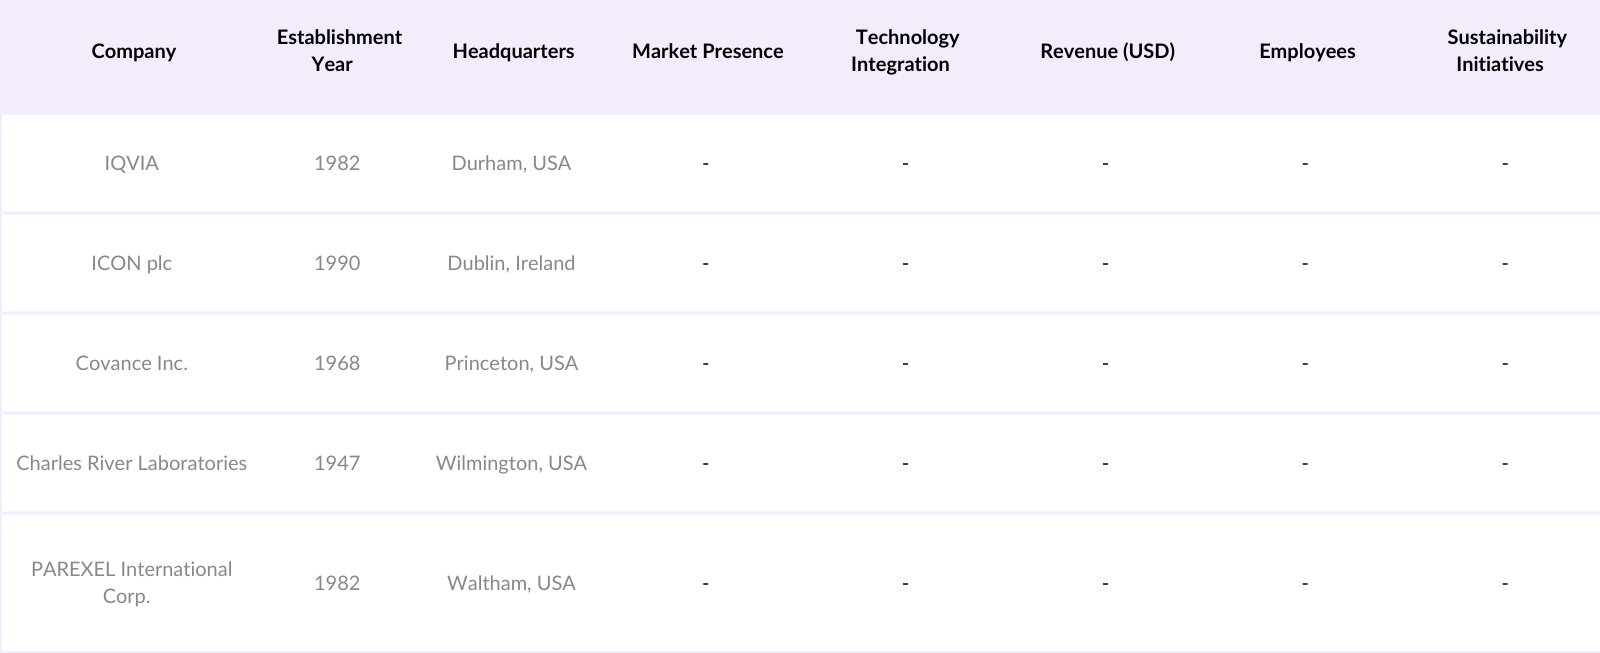Click the Durham, USA headquarters cell
The image size is (1600, 653).
pos(511,163)
